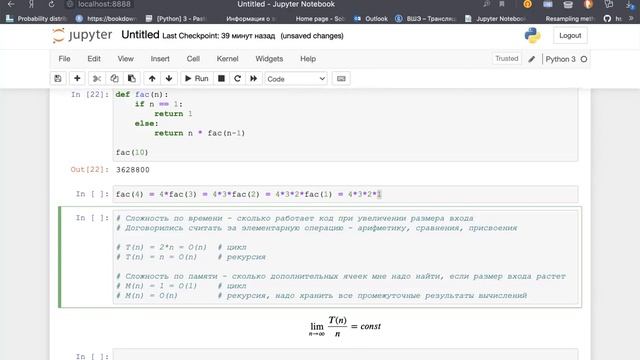Click the output value 3628800
The width and height of the screenshot is (640, 360).
pyautogui.click(x=133, y=170)
